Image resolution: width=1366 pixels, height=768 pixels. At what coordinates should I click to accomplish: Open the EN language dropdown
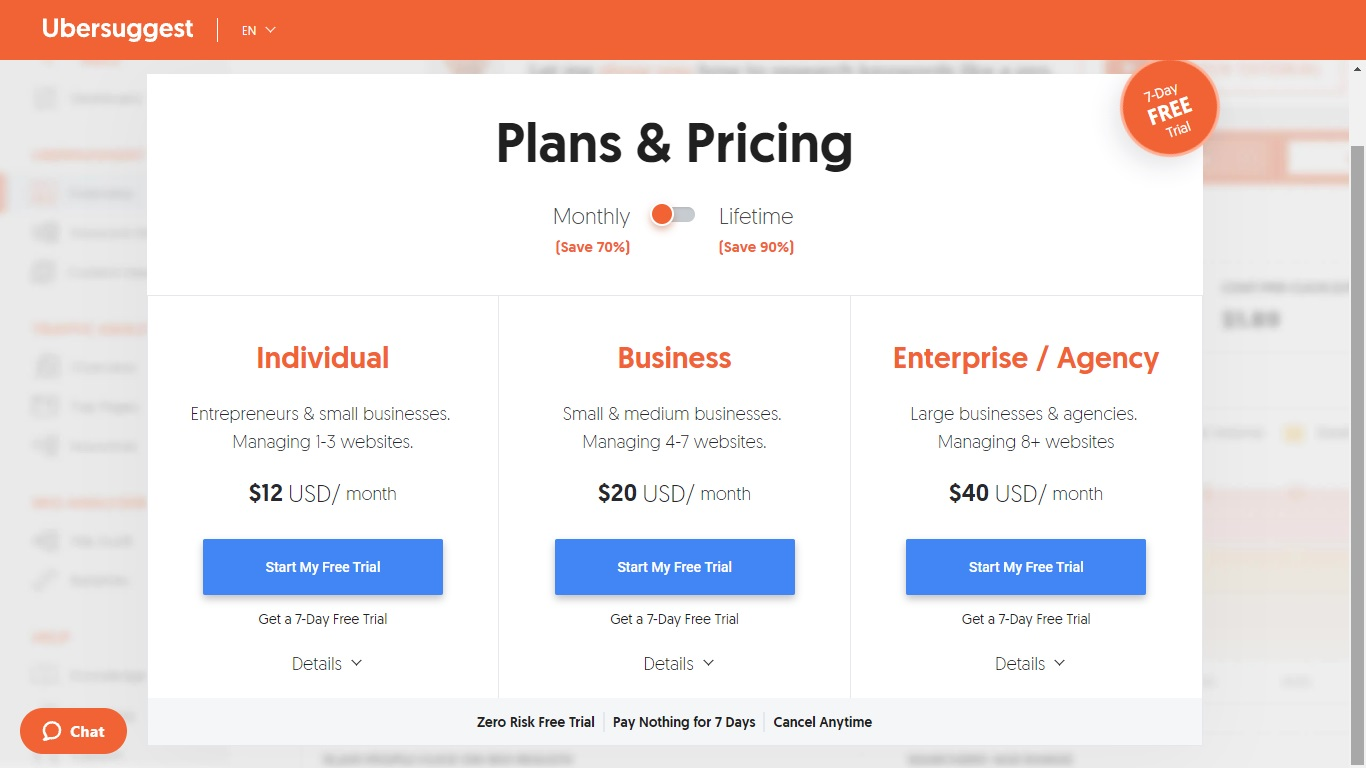[258, 30]
